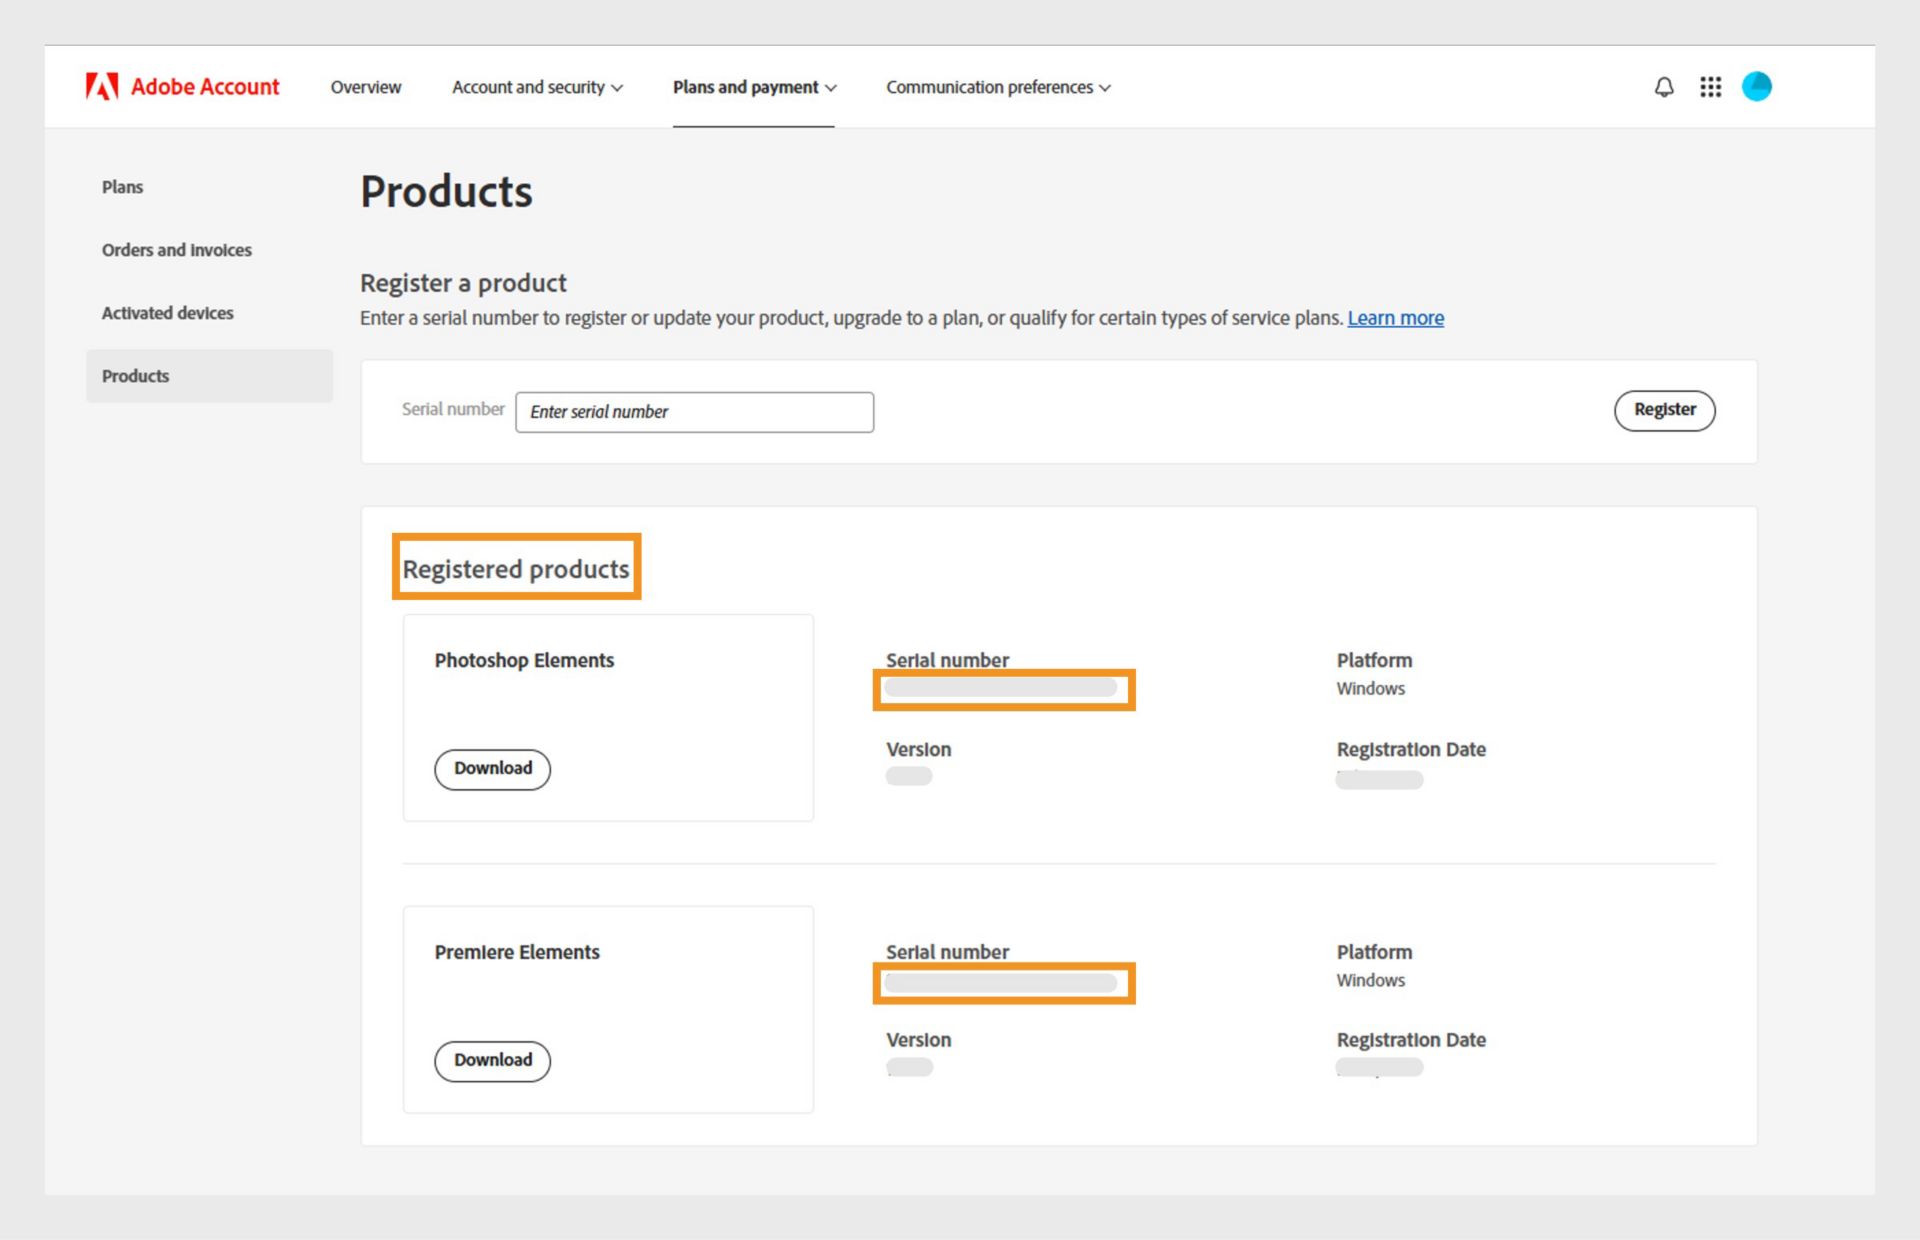Open Orders and invoices section
The image size is (1920, 1240).
176,250
